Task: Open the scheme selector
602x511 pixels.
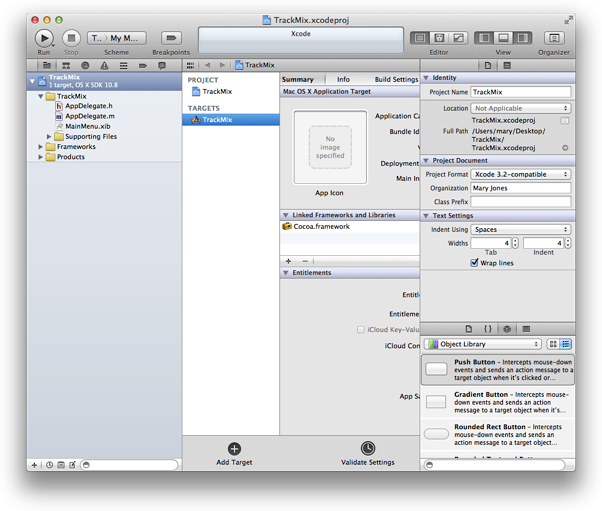Action: point(117,38)
